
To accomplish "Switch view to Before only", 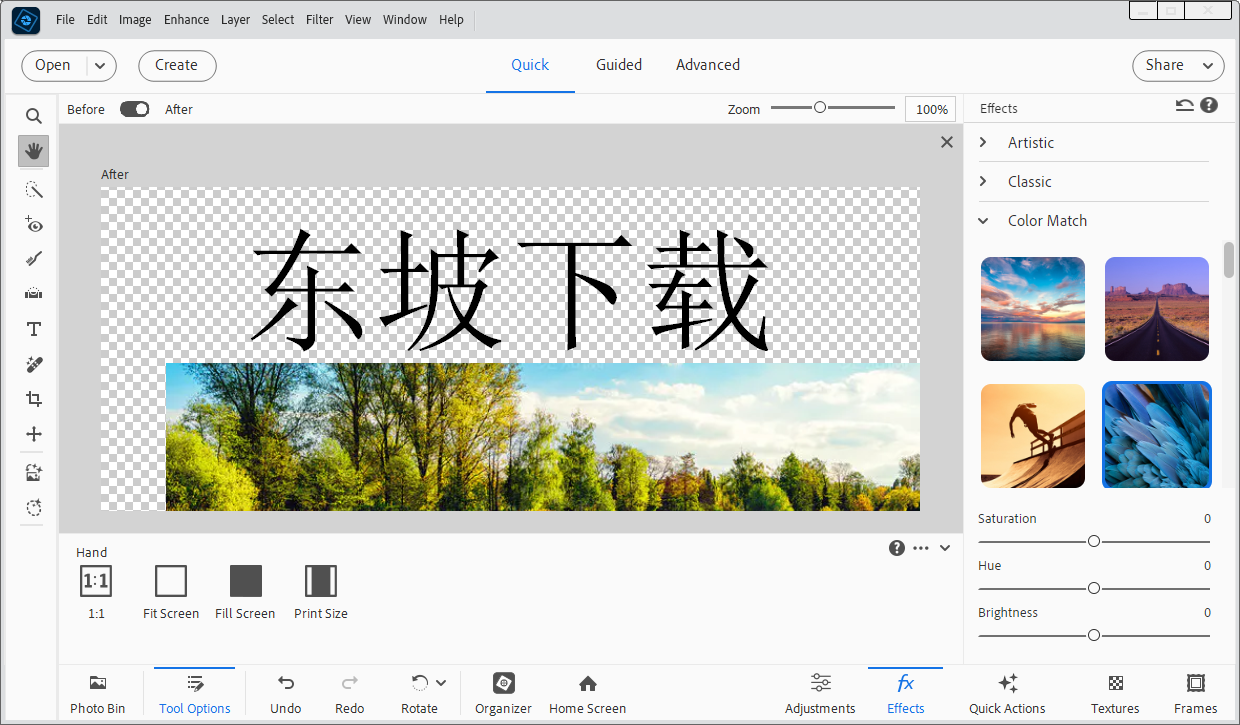I will pos(86,109).
